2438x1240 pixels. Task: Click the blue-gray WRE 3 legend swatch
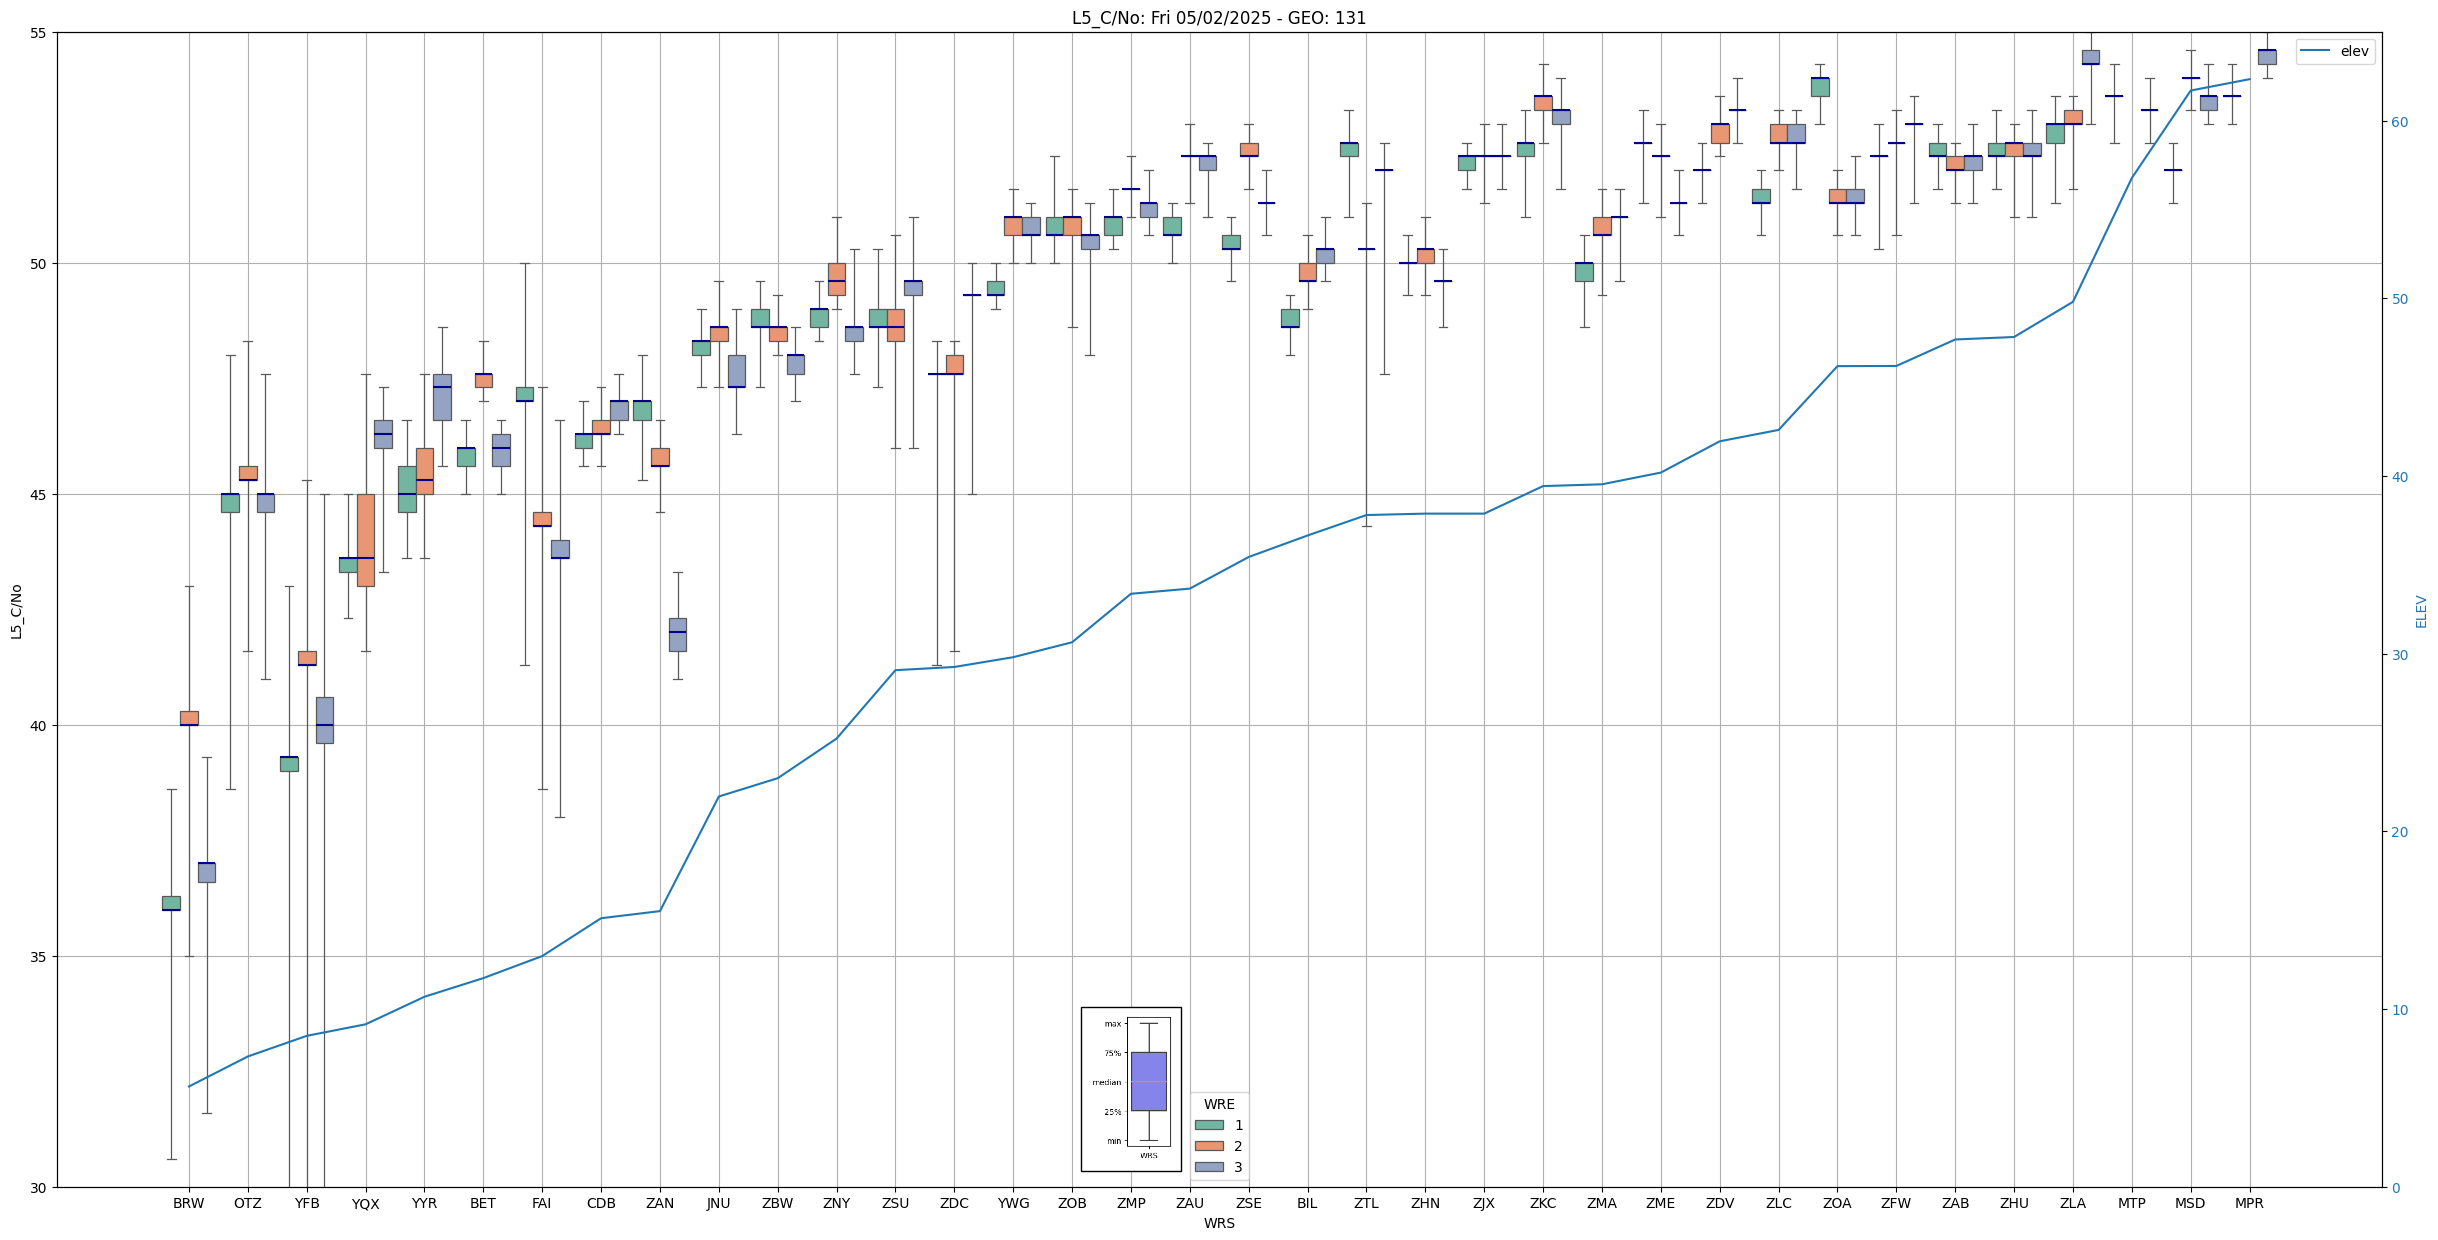tap(1208, 1167)
